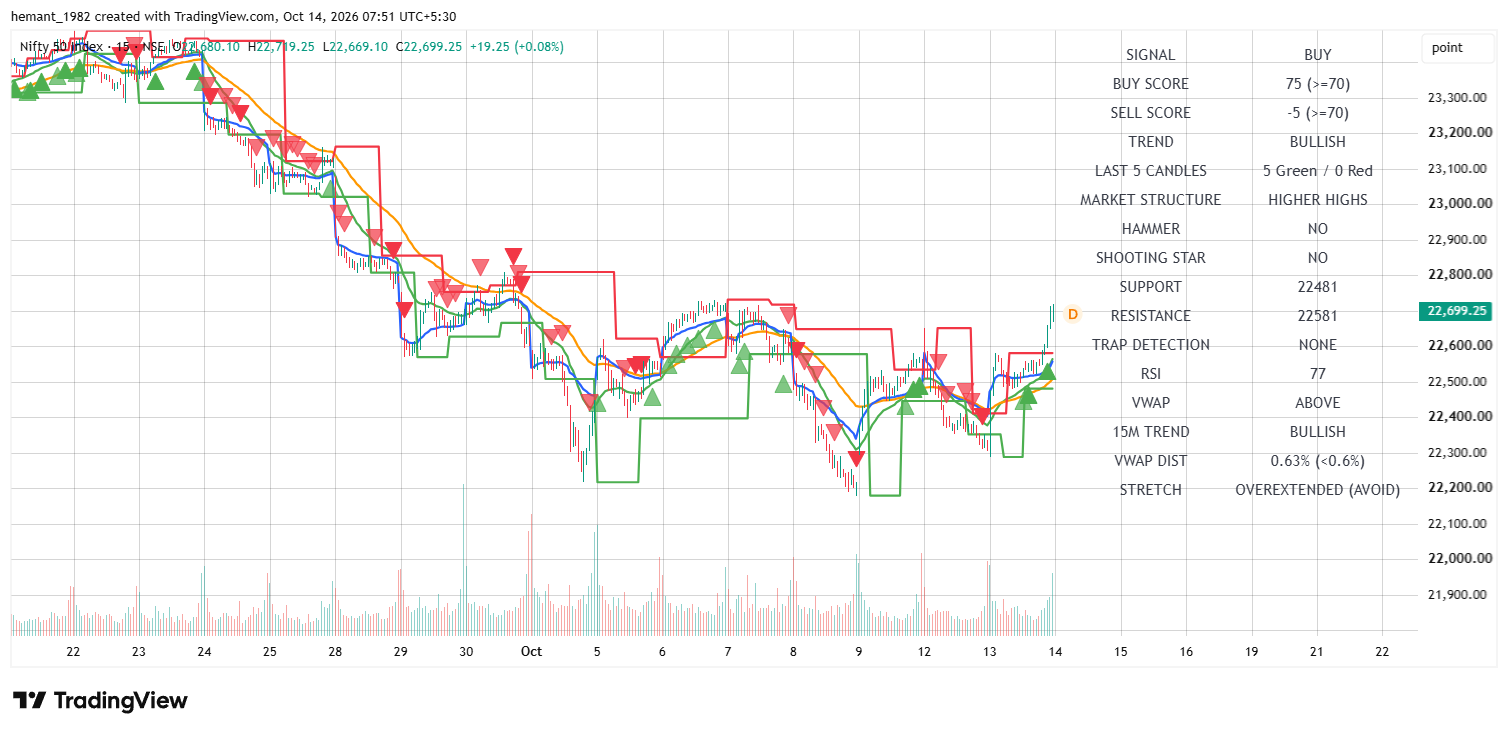1508x733 pixels.
Task: Click the VWAP DIST label
Action: click(x=1150, y=461)
